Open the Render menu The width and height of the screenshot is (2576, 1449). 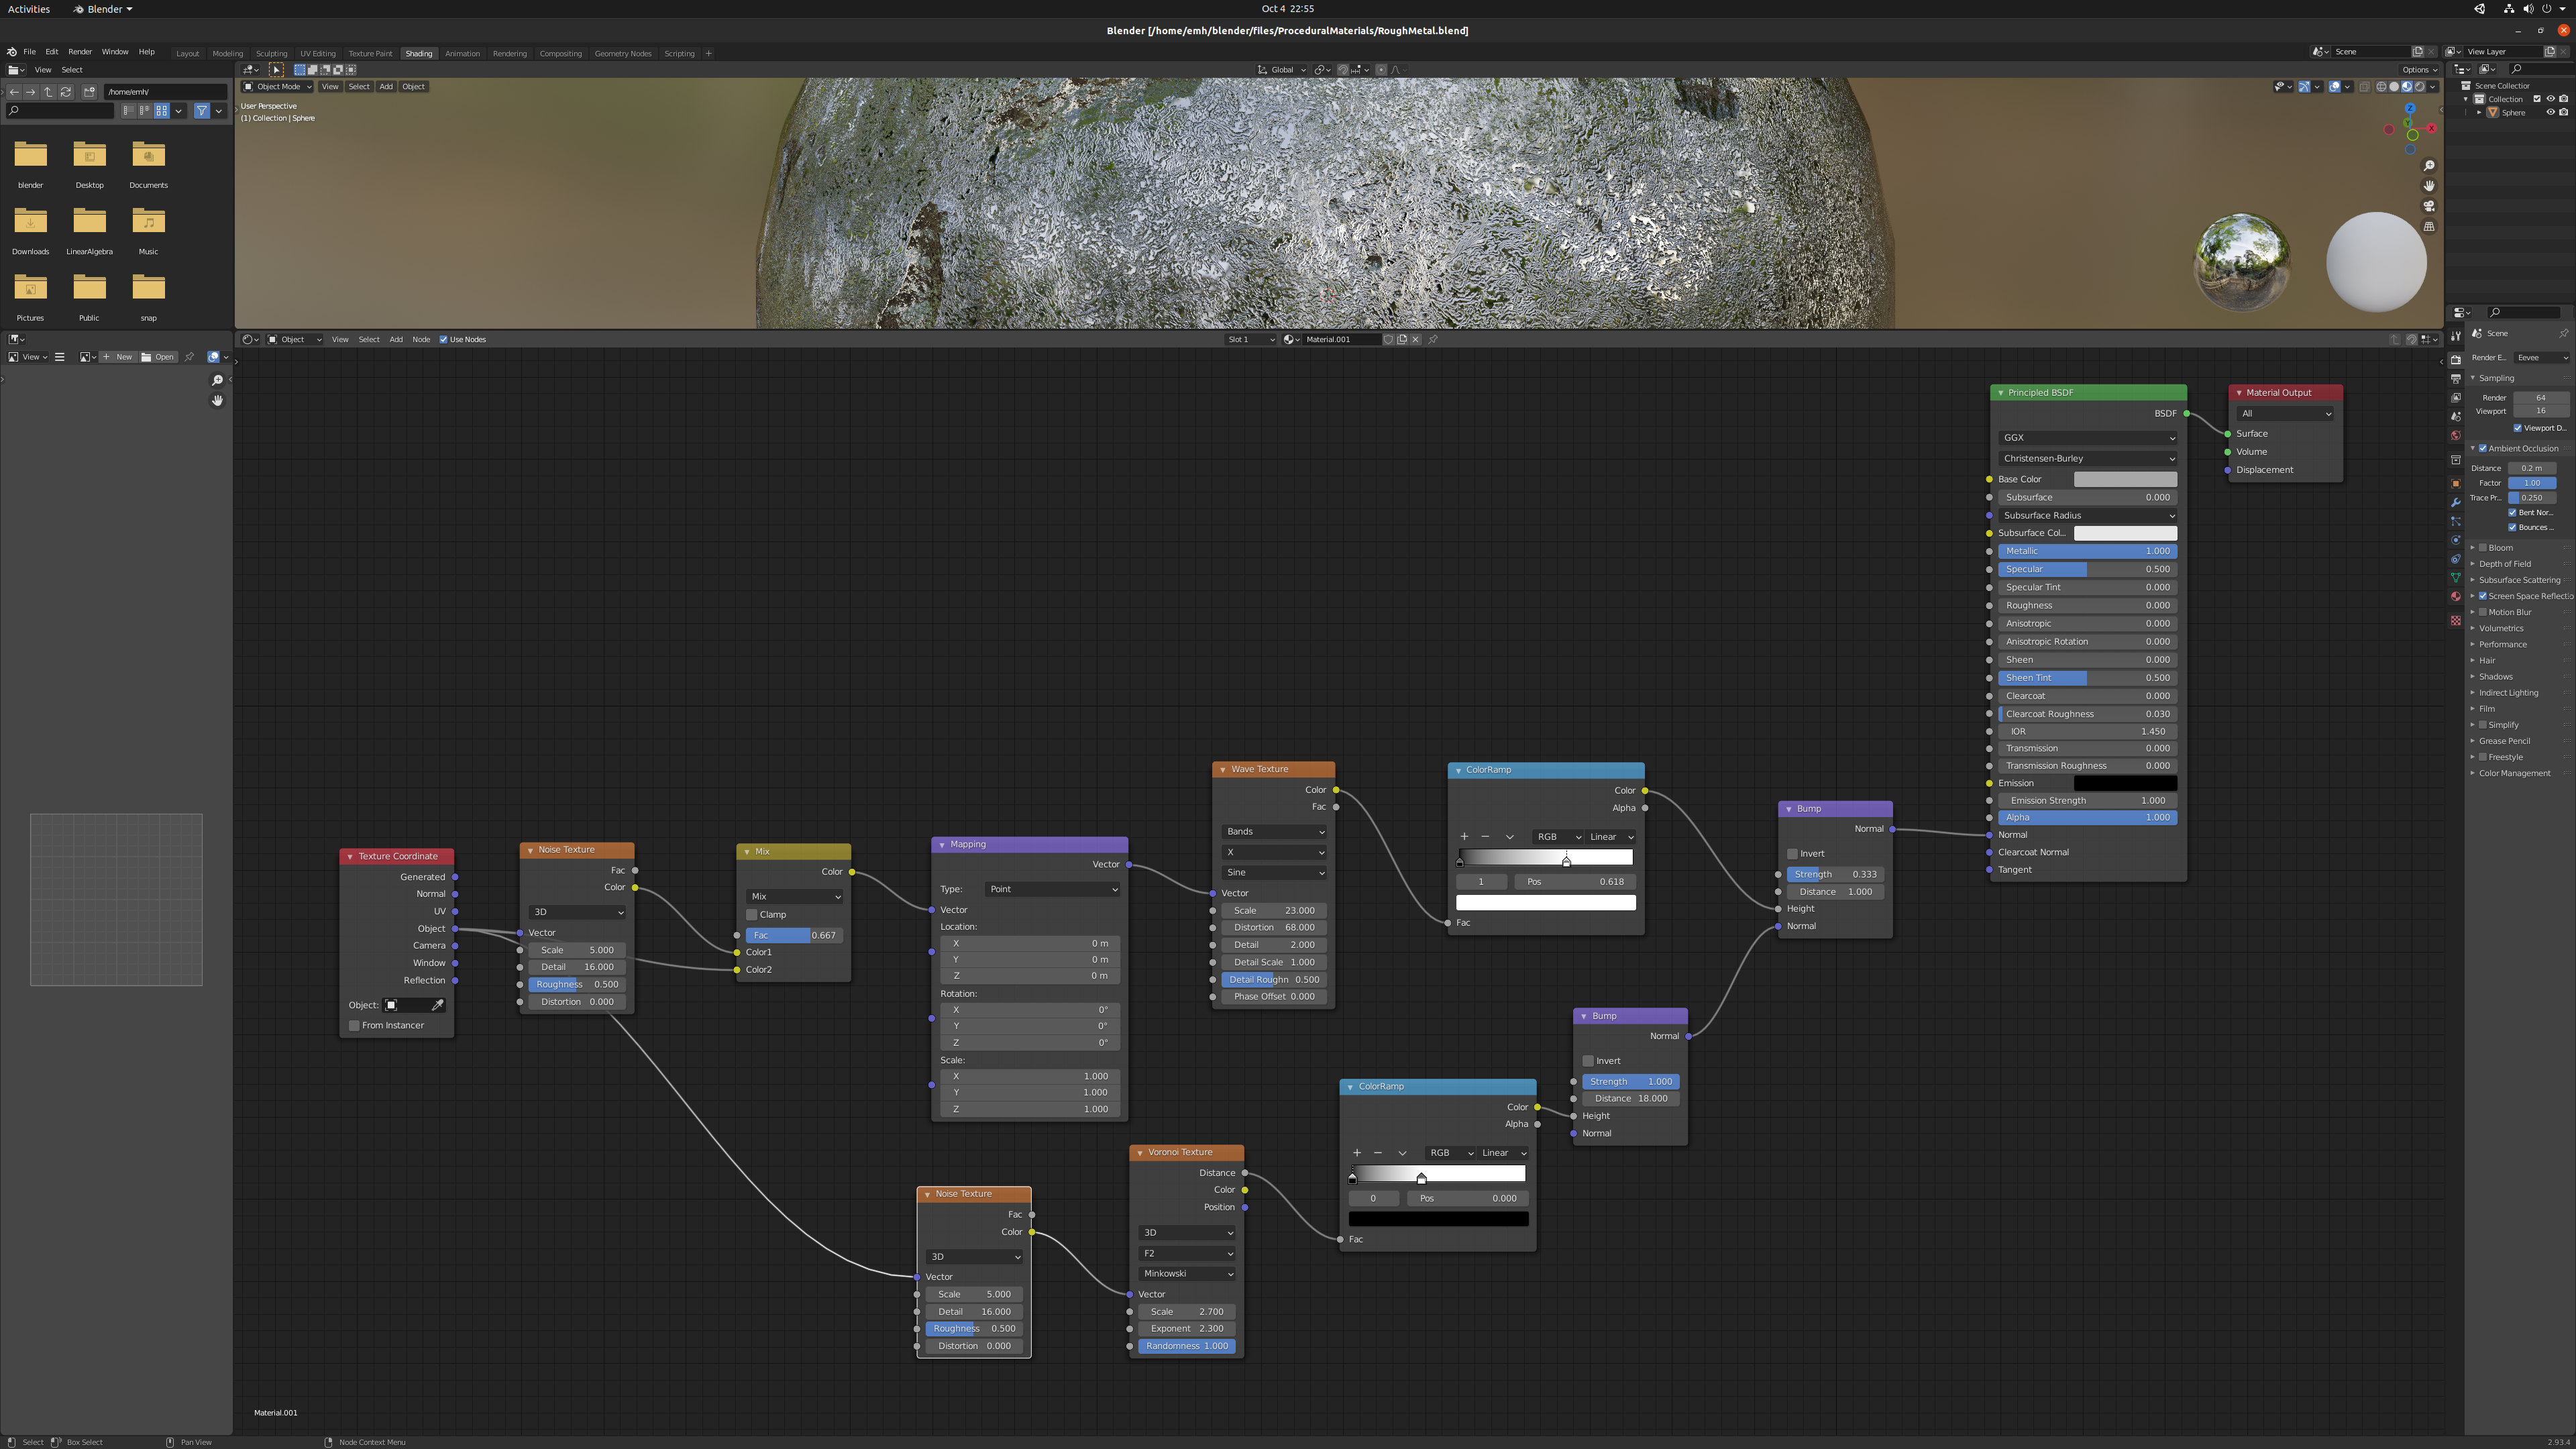click(80, 52)
